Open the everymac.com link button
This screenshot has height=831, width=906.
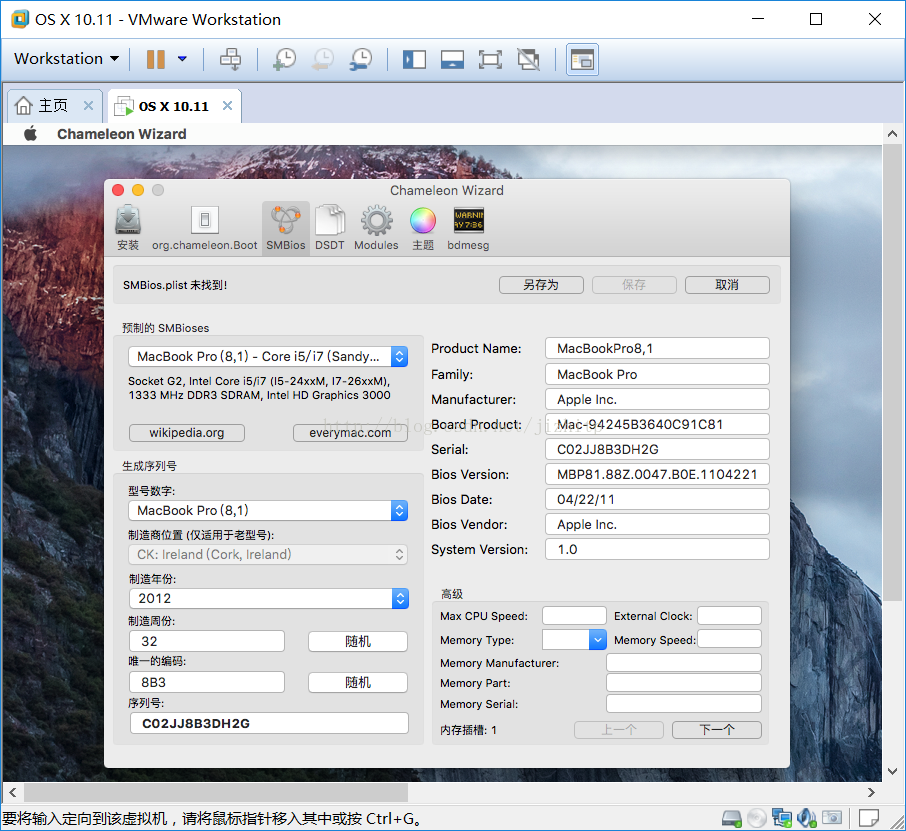coord(350,433)
